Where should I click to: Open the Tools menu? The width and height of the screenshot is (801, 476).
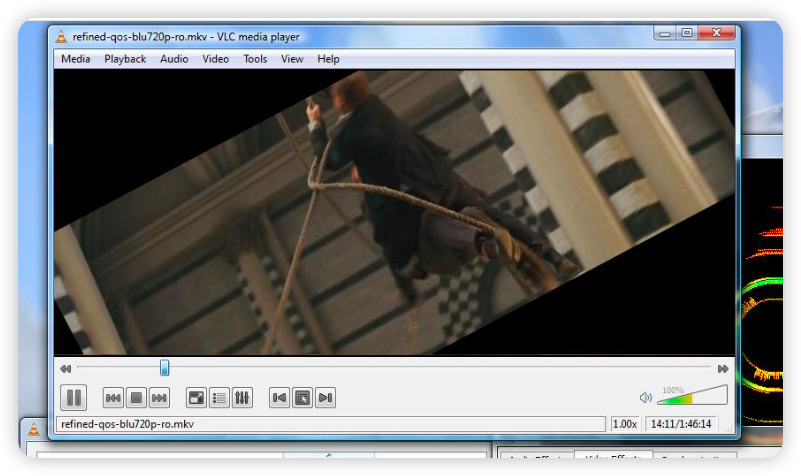255,59
